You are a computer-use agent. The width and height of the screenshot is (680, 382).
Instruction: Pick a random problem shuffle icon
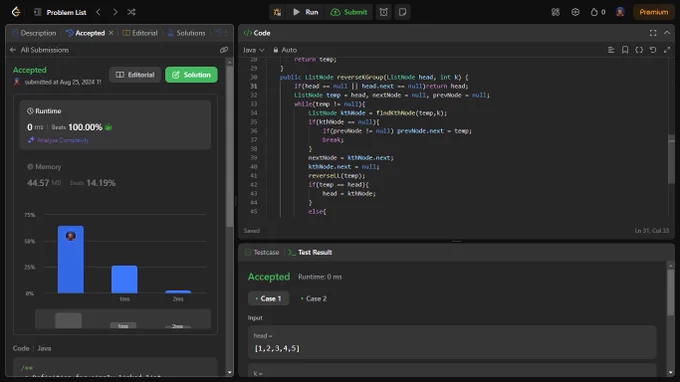coord(131,12)
